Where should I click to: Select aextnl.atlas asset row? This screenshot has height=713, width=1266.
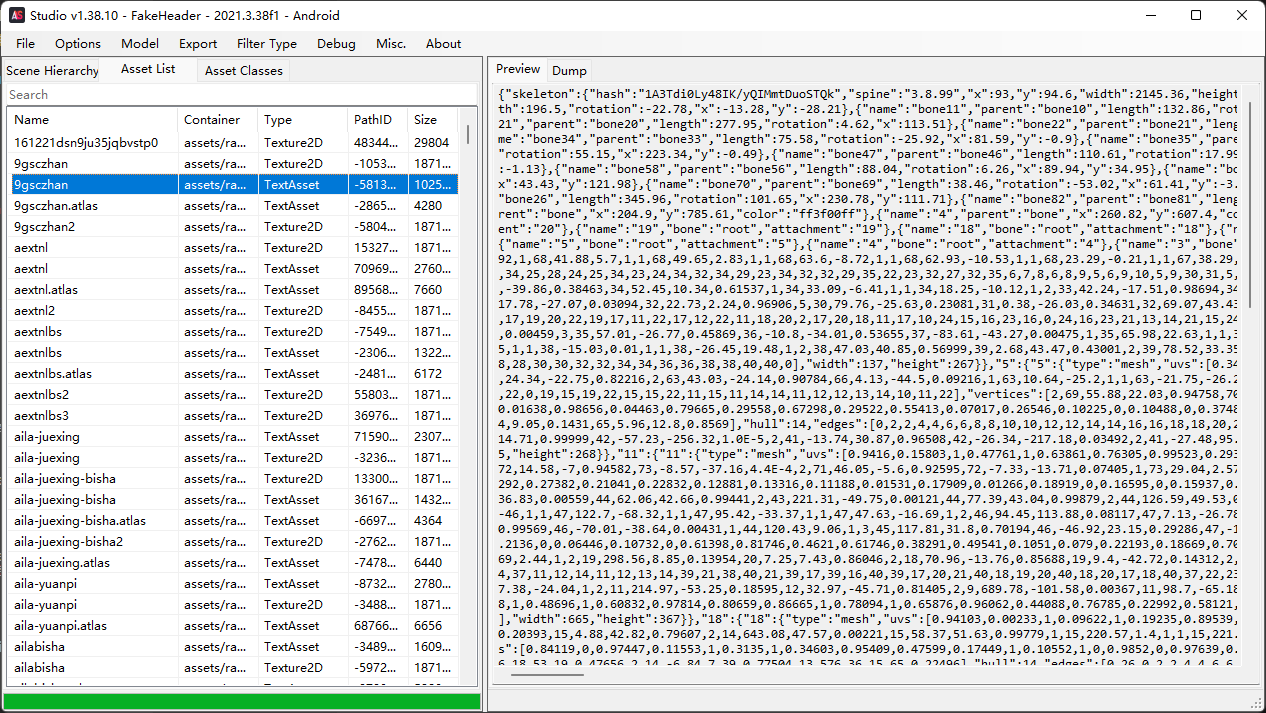[x=233, y=290]
